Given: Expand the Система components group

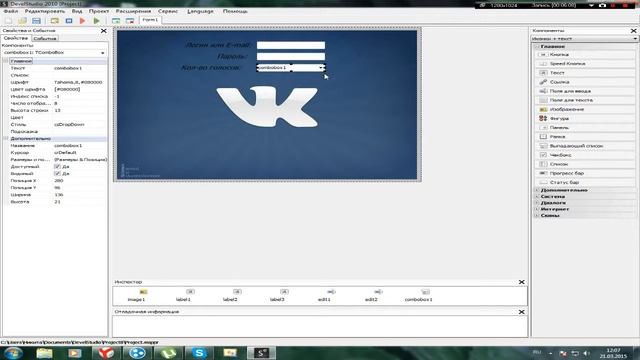Looking at the screenshot, I should 537,196.
